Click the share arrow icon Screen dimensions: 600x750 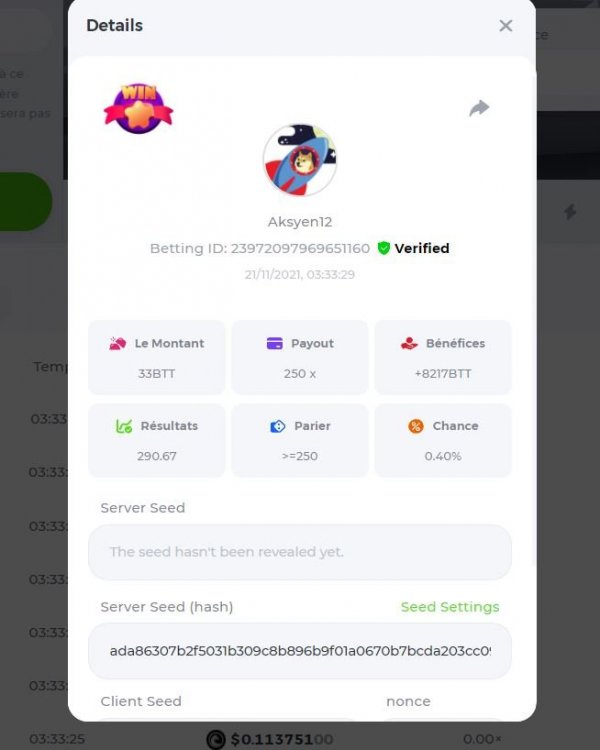[x=479, y=108]
